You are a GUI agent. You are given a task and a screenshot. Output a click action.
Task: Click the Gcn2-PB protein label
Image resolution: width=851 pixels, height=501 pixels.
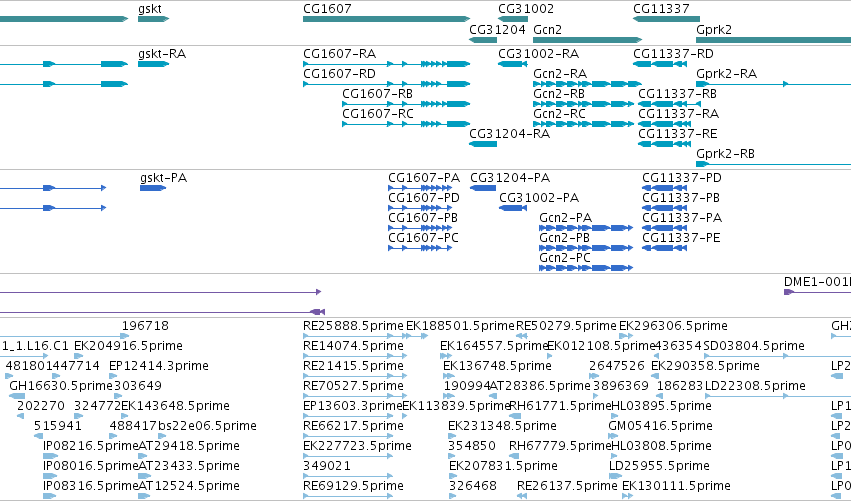[564, 238]
